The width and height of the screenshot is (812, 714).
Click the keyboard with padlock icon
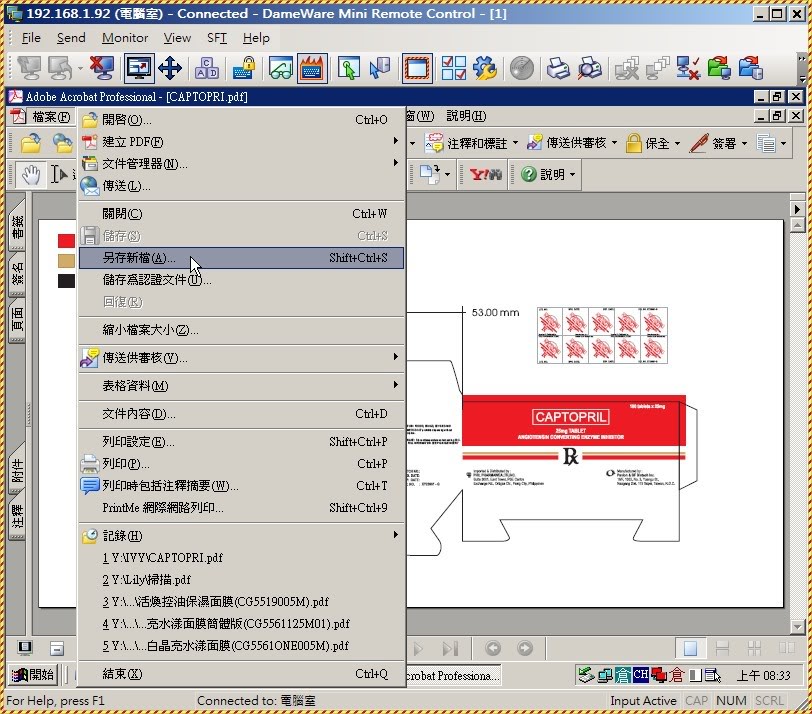(243, 68)
